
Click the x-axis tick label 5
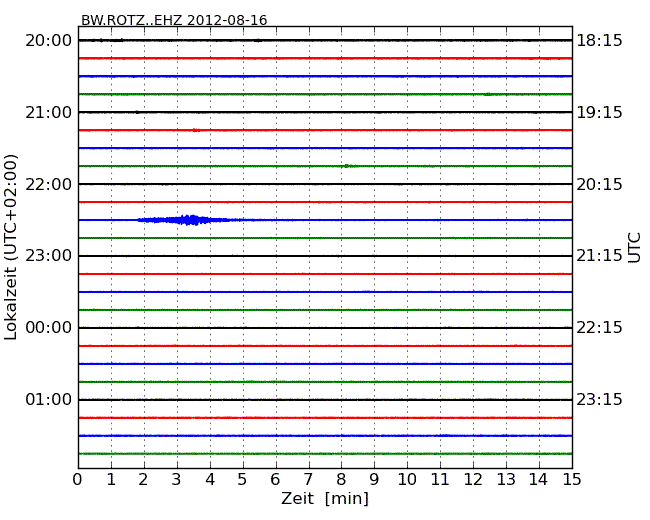[243, 479]
